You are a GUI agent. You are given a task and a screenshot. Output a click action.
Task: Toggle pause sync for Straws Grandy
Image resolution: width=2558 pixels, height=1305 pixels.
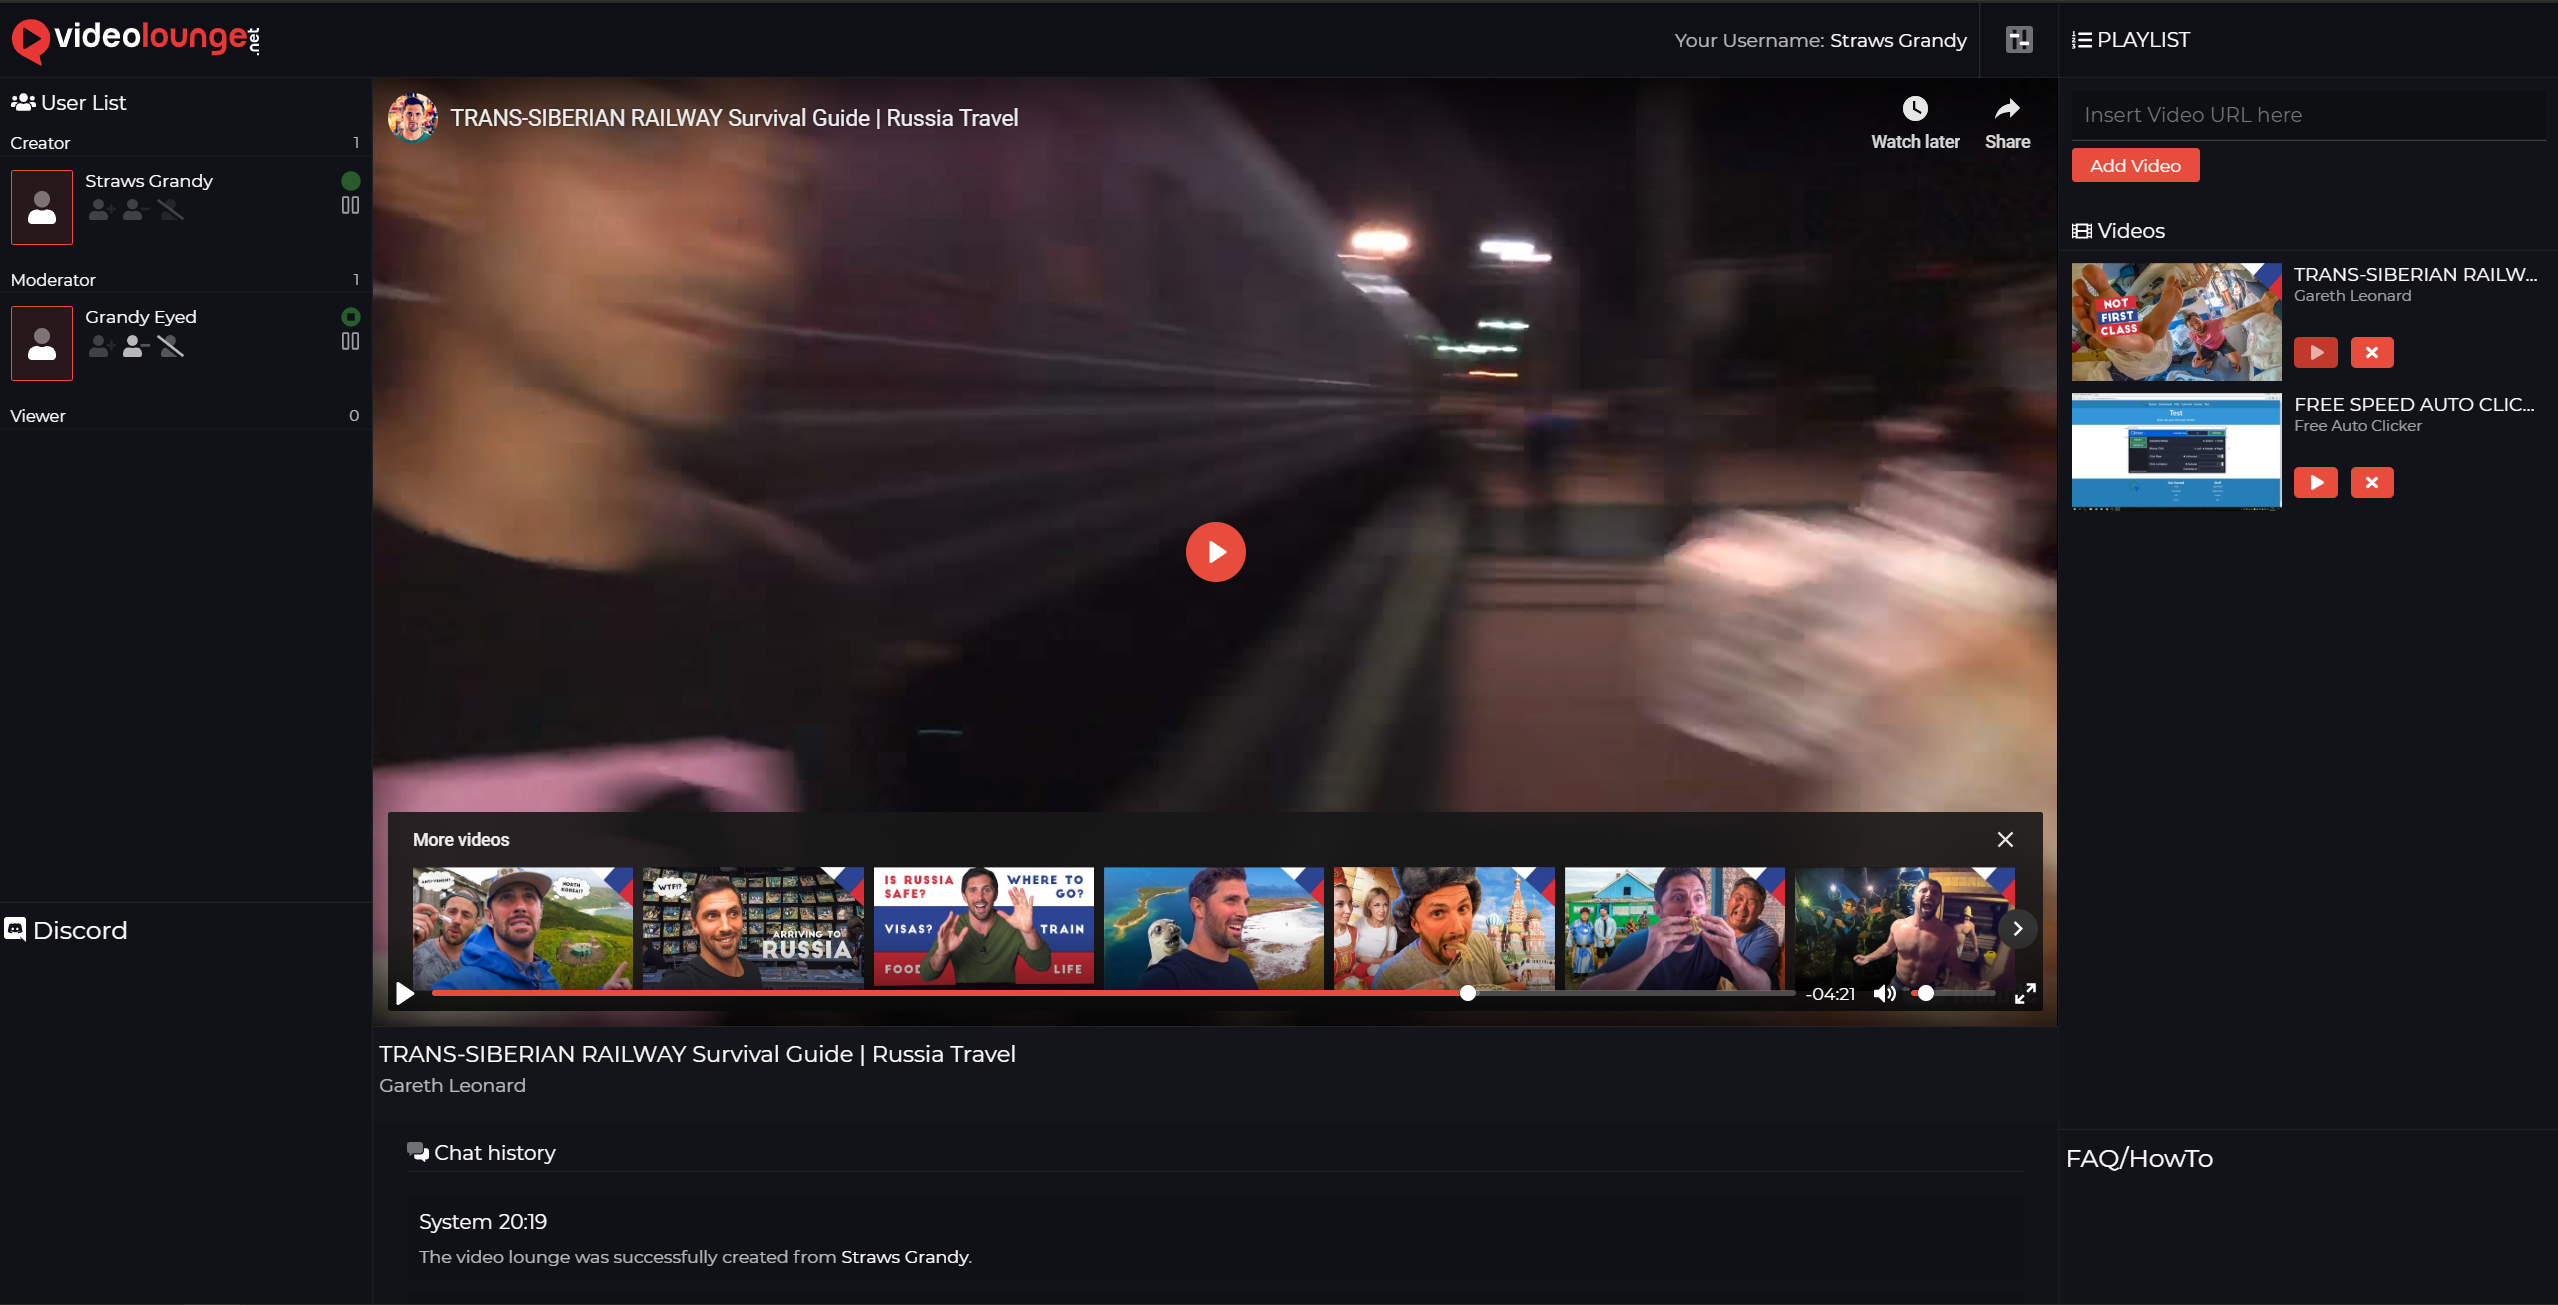pyautogui.click(x=351, y=205)
